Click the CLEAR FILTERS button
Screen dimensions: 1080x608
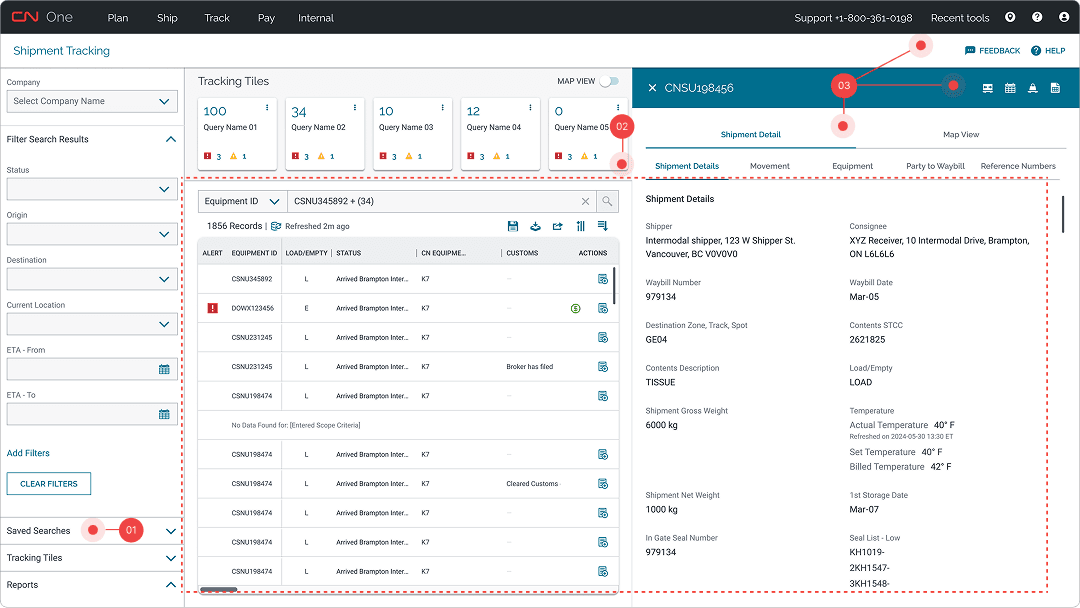click(49, 483)
